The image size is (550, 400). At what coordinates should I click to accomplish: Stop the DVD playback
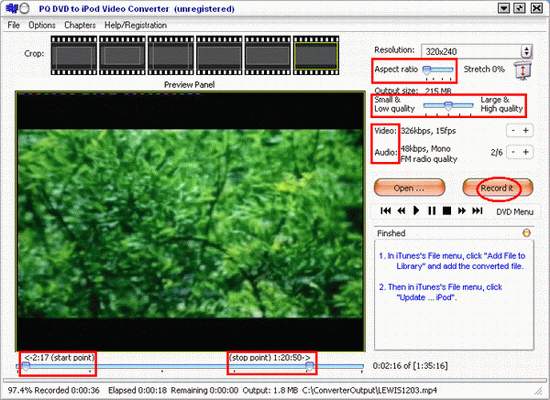pyautogui.click(x=447, y=211)
